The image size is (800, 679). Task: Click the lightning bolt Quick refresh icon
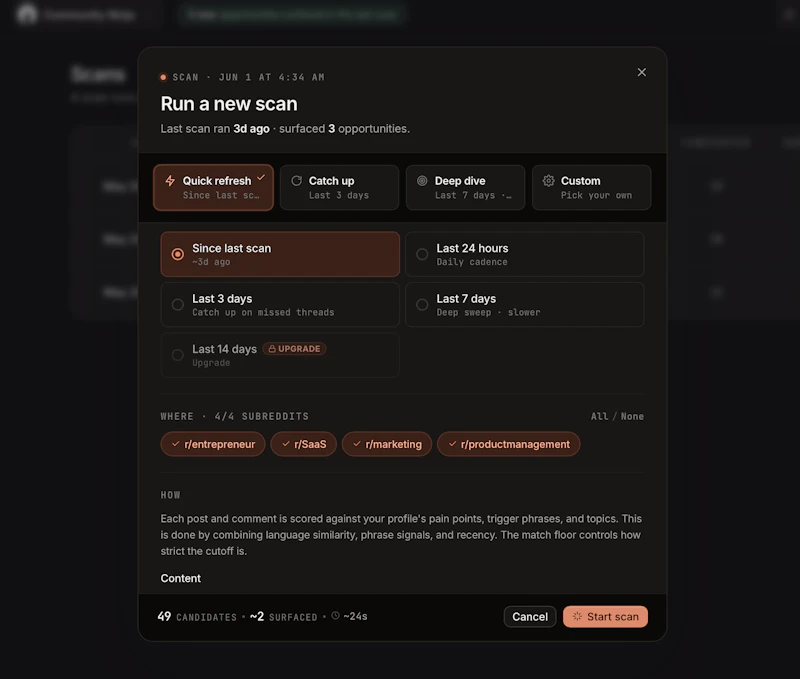(x=170, y=181)
